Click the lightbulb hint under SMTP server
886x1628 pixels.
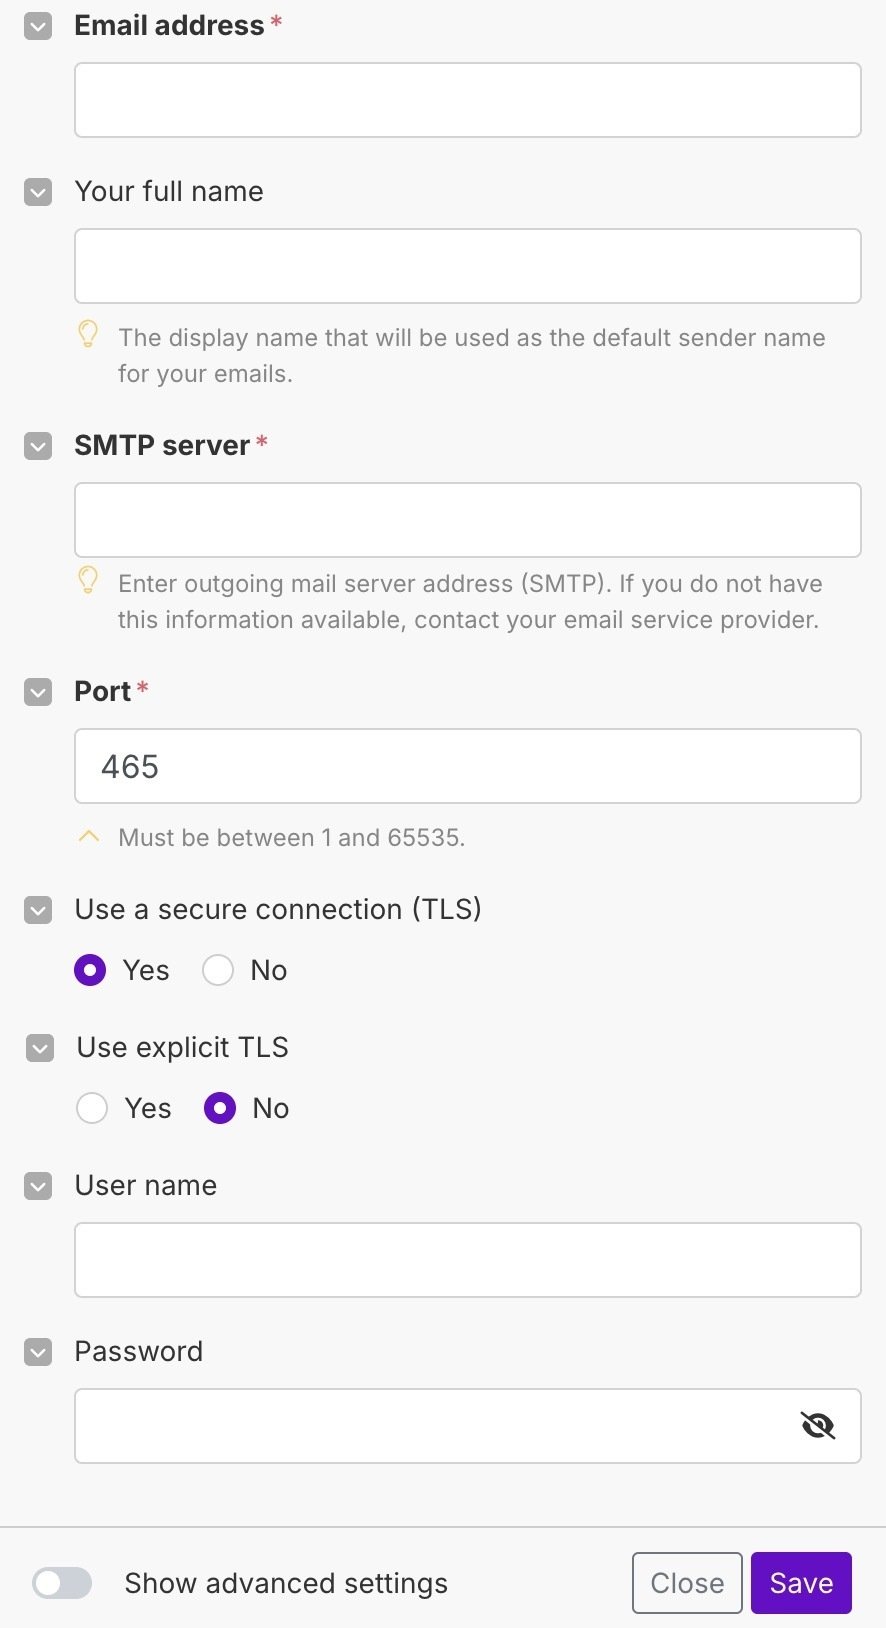coord(88,580)
